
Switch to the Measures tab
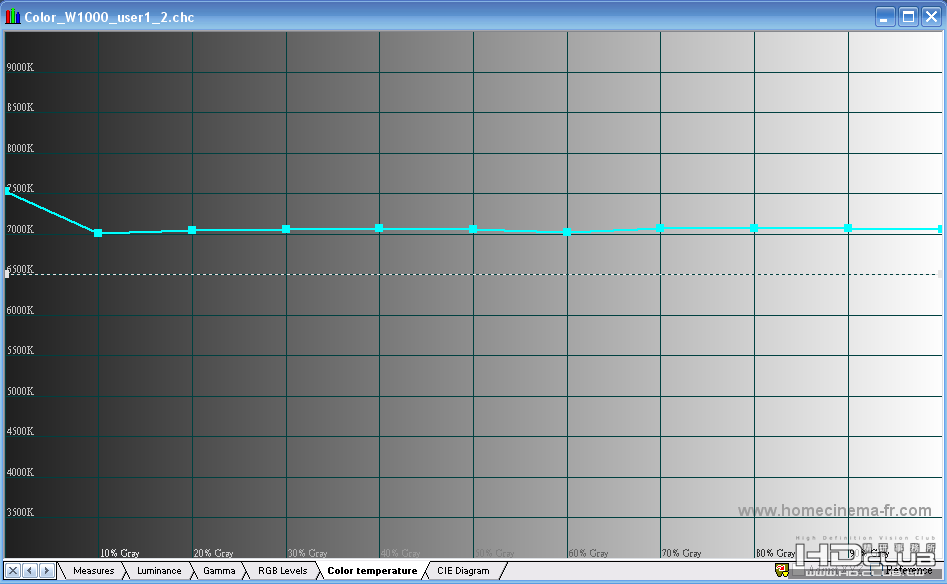[94, 571]
